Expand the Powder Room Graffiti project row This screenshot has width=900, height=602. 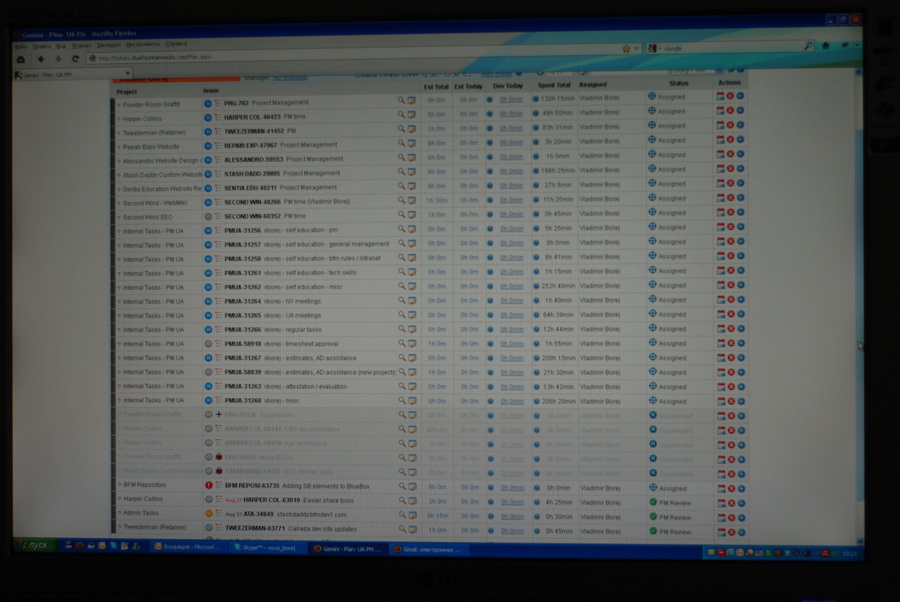pyautogui.click(x=118, y=104)
